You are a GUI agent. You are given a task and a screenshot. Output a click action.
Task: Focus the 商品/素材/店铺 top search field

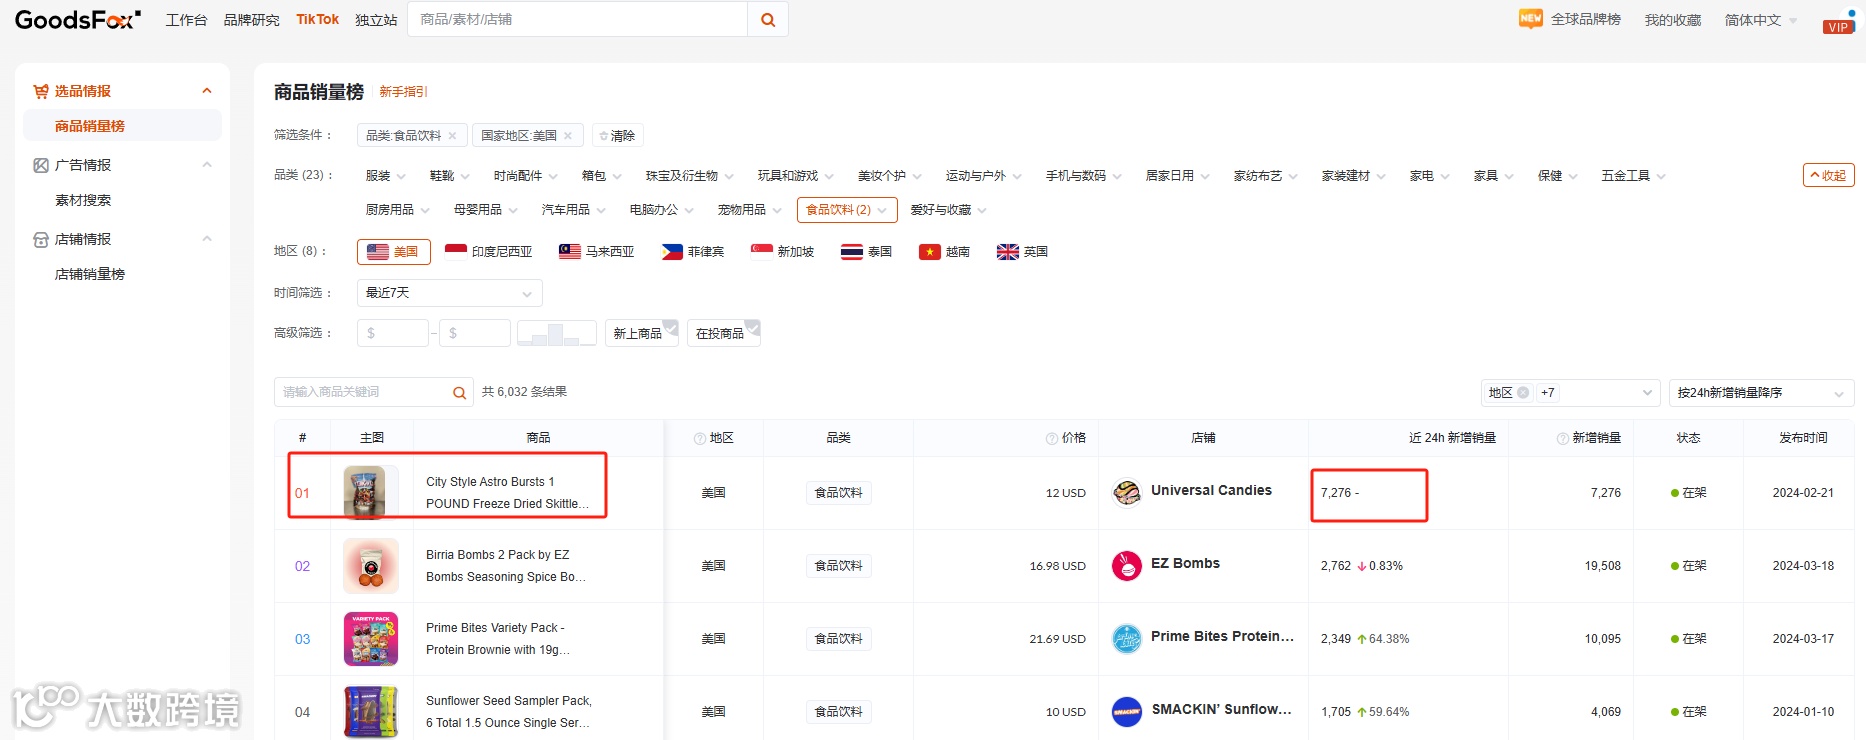[x=578, y=20]
